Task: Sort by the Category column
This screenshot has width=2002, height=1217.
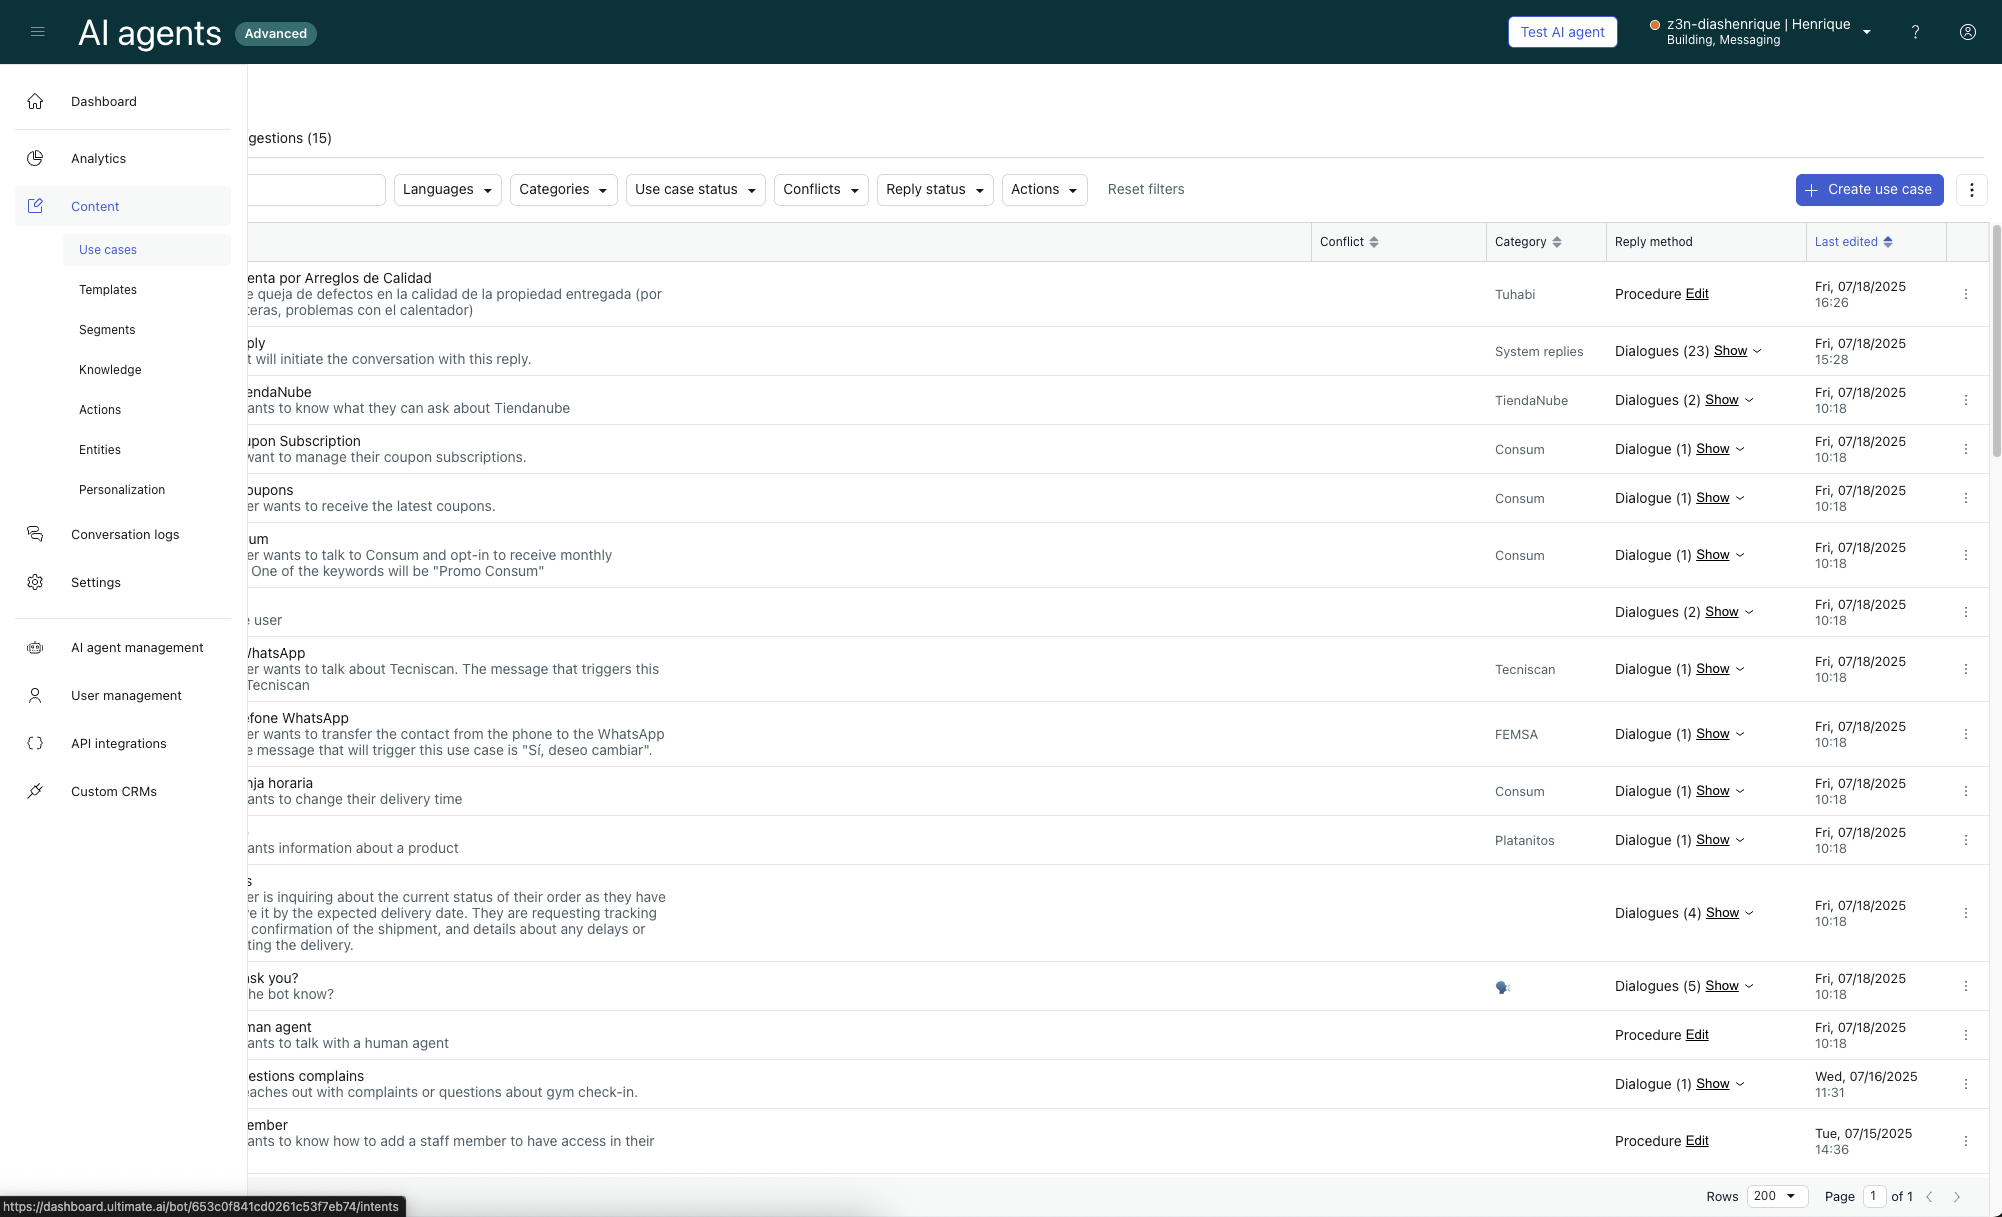Action: tap(1556, 242)
